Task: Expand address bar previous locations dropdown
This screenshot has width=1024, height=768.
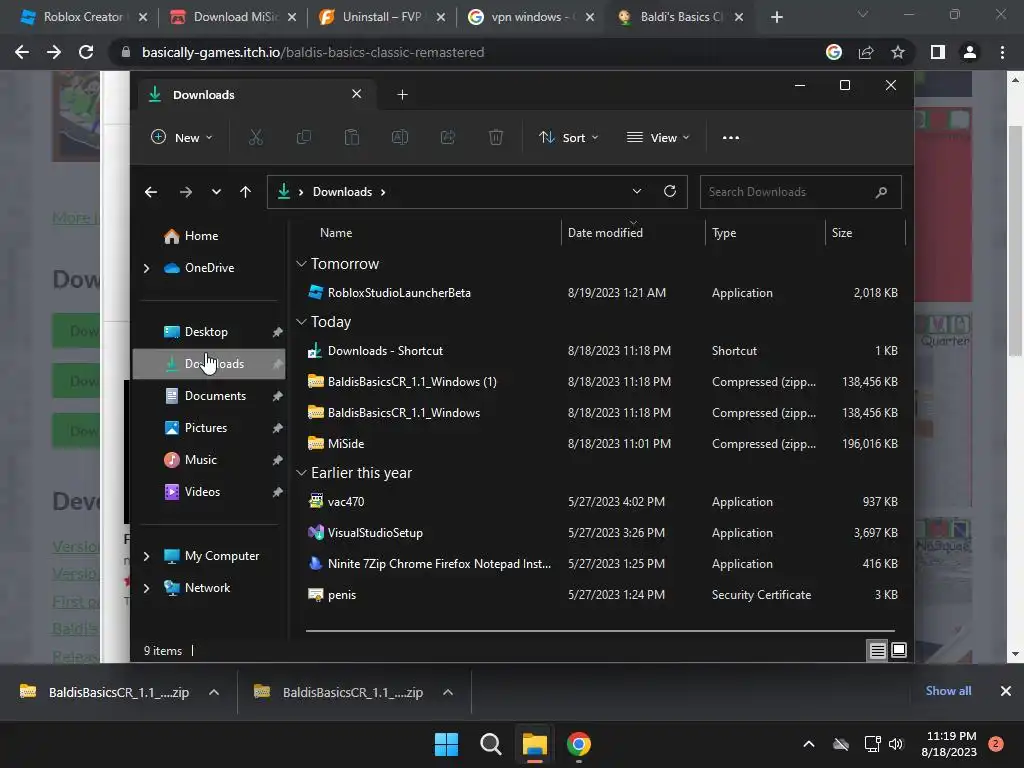Action: click(x=637, y=191)
